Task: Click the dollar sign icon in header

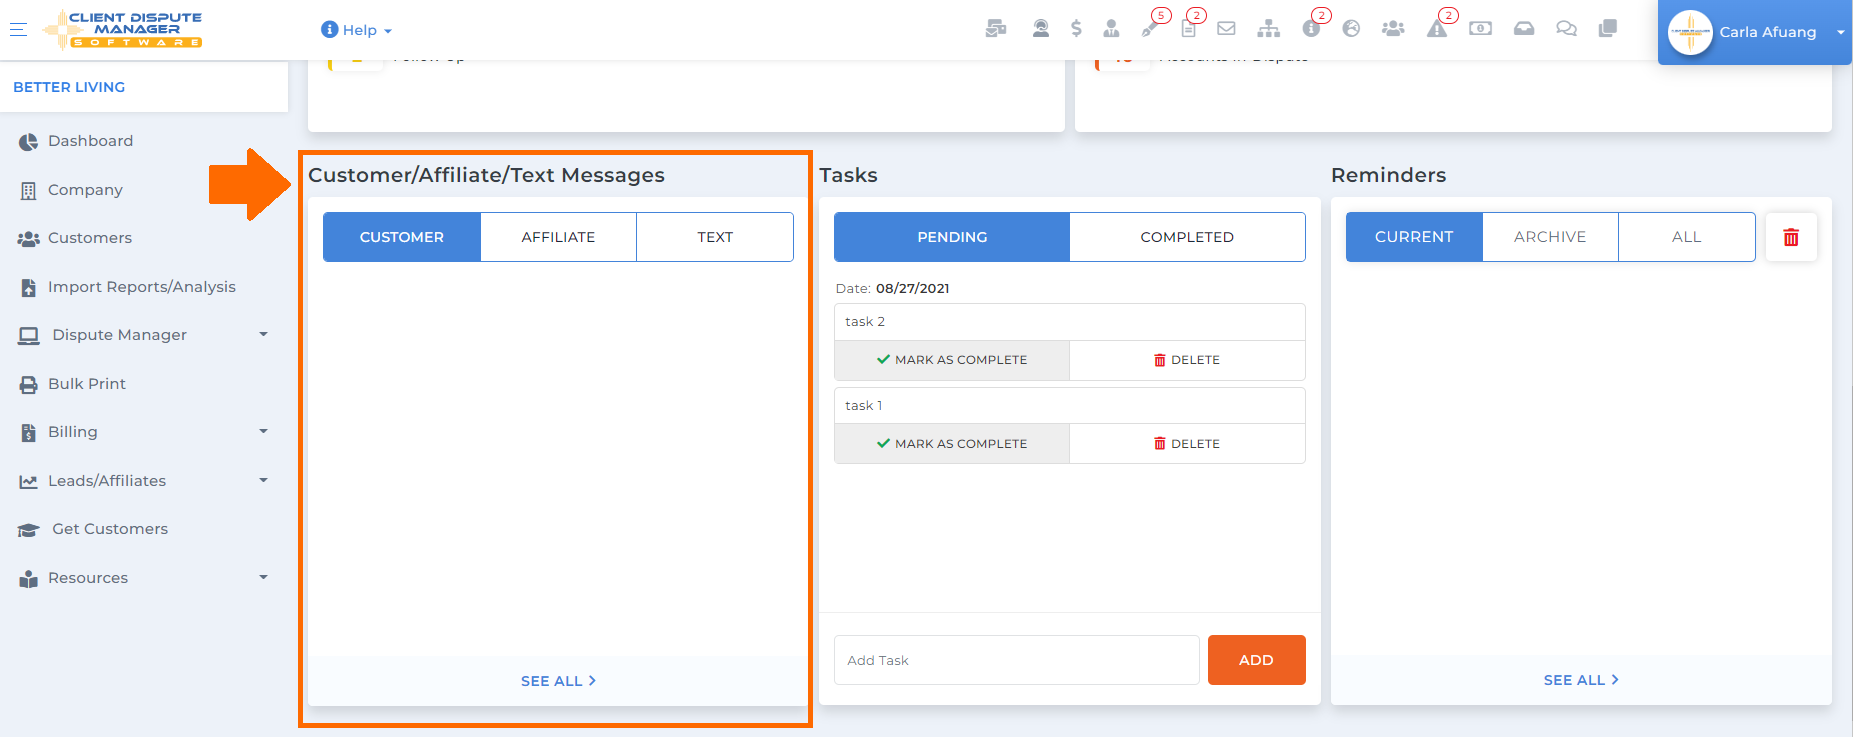Action: (1076, 29)
